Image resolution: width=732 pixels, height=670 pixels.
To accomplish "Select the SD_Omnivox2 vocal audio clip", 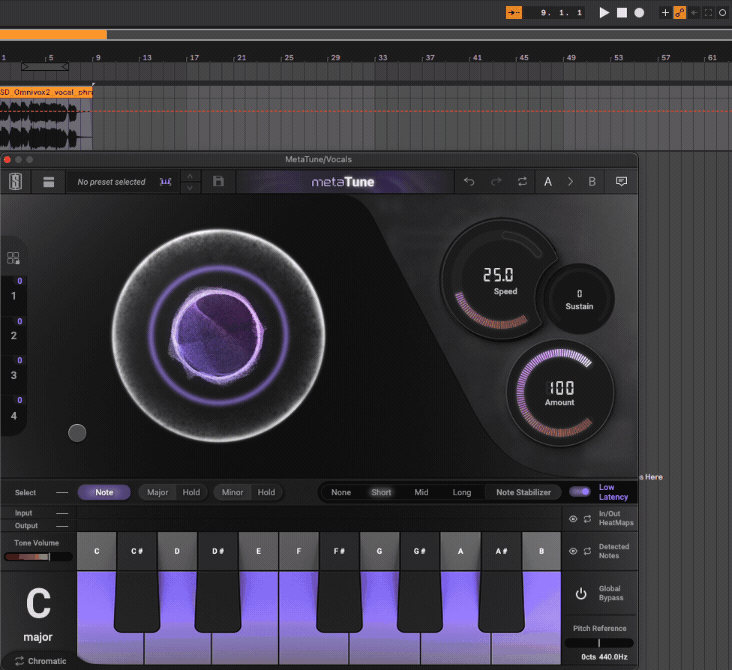I will click(x=46, y=92).
